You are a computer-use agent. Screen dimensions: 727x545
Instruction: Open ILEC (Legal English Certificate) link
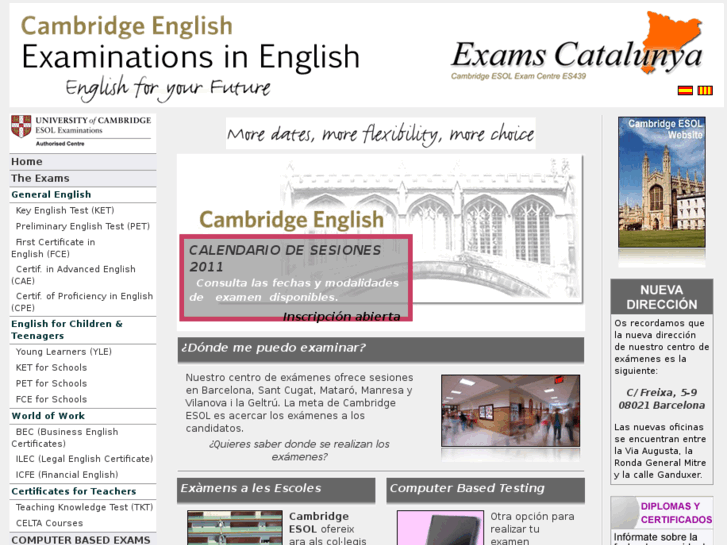click(84, 459)
